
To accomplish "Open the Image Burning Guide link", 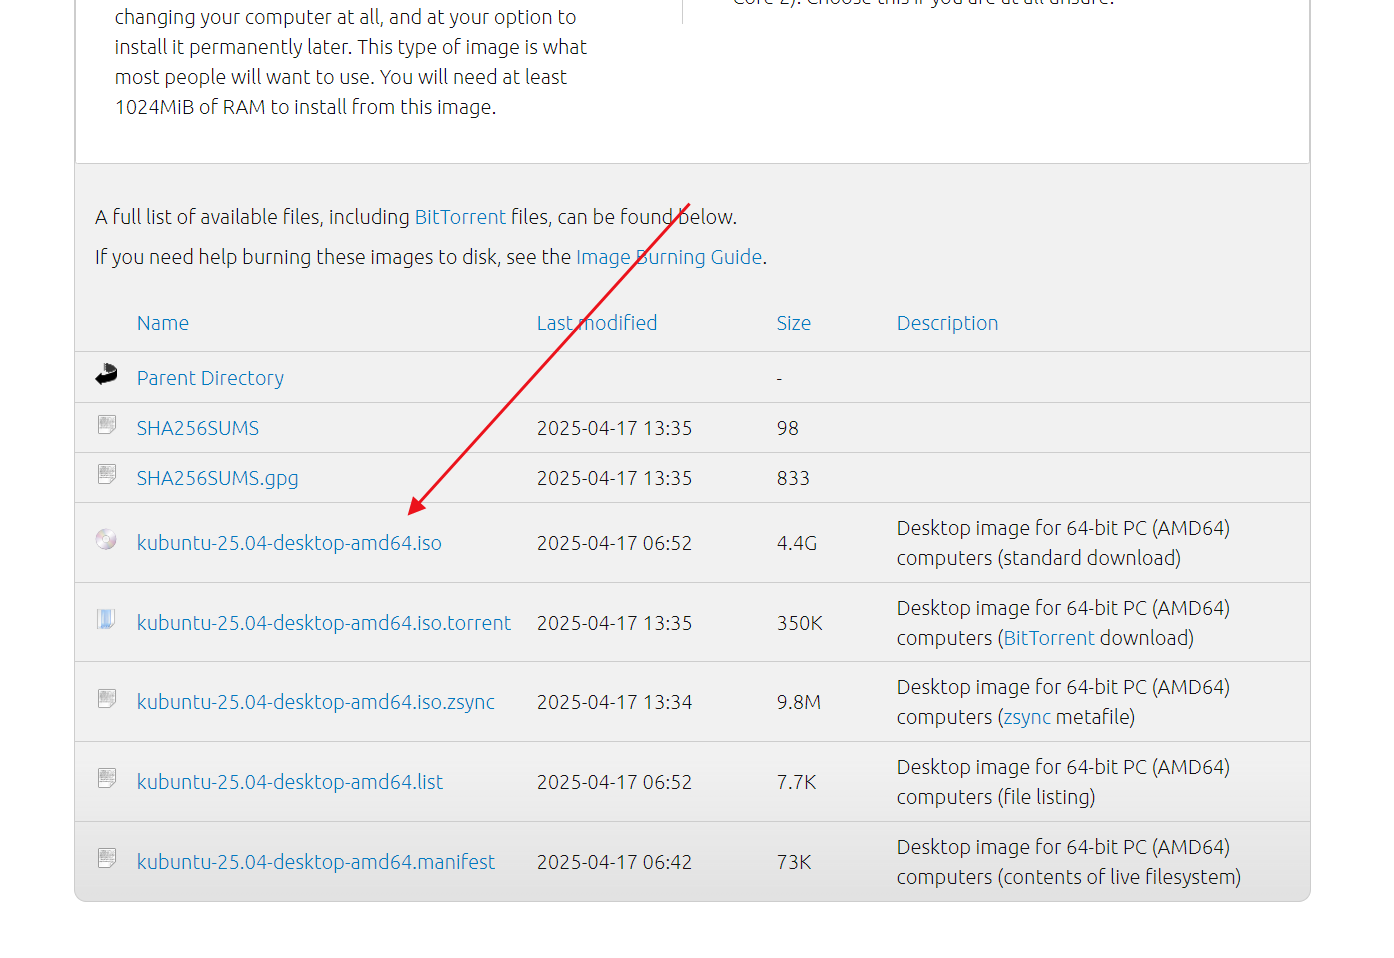I will 668,257.
